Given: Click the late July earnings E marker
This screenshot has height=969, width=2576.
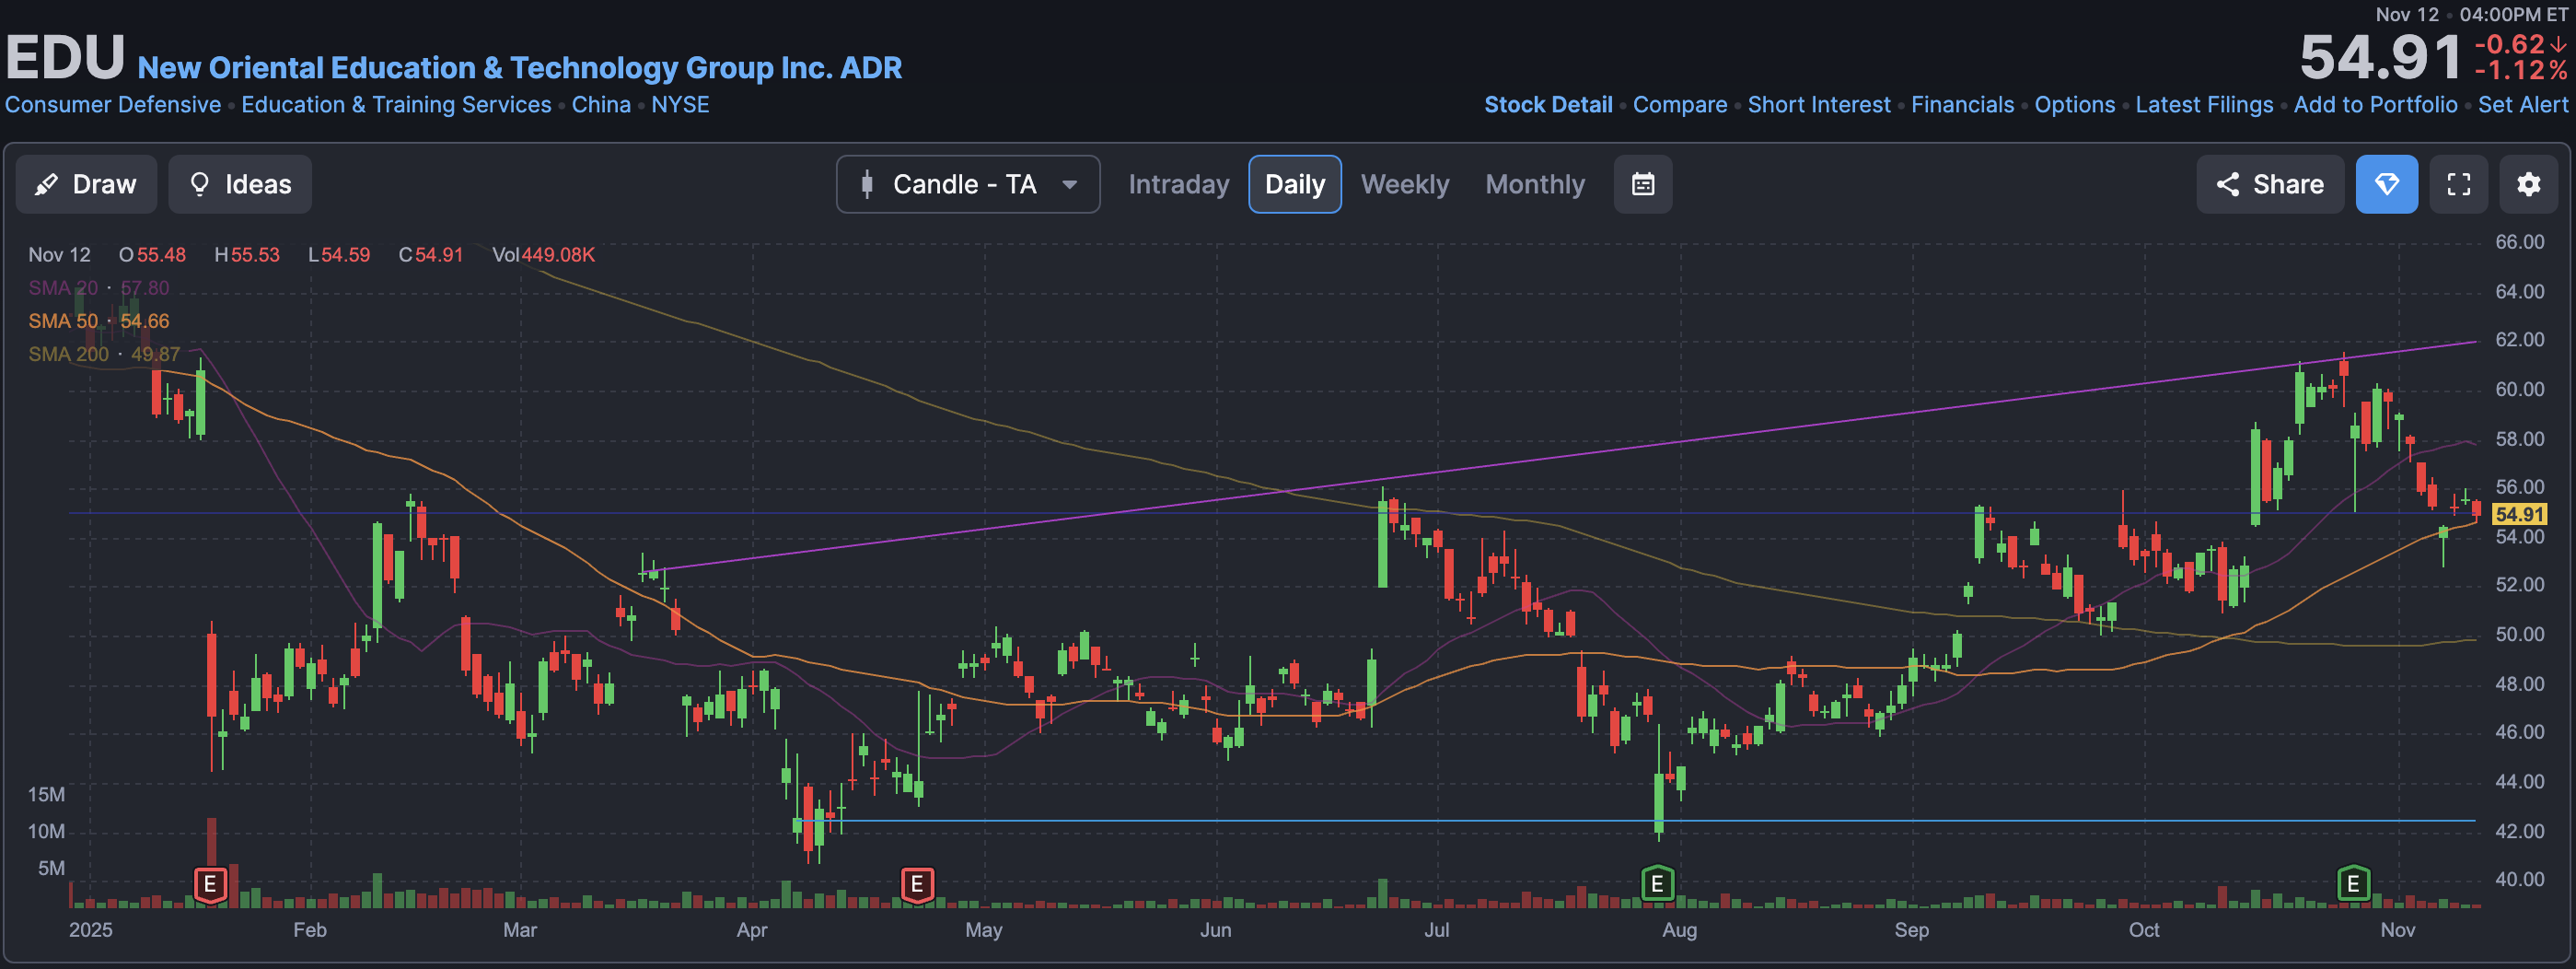Looking at the screenshot, I should [1657, 884].
